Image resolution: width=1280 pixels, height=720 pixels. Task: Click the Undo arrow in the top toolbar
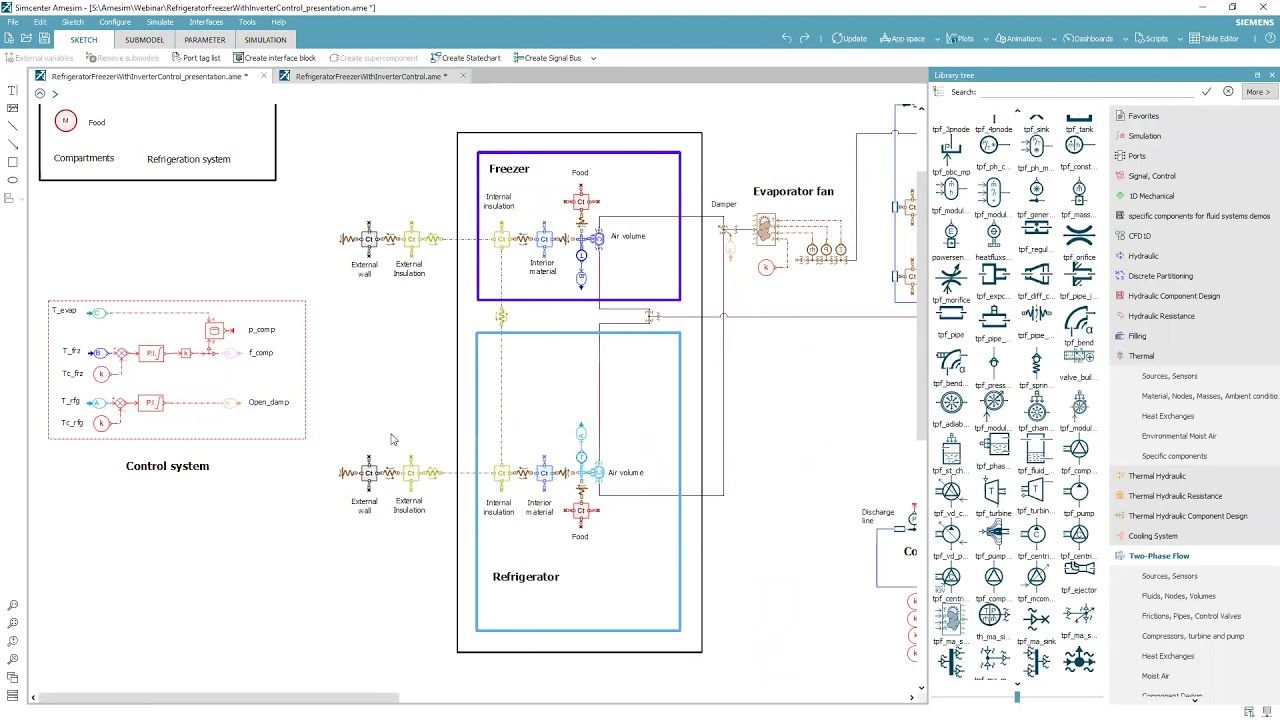[787, 39]
